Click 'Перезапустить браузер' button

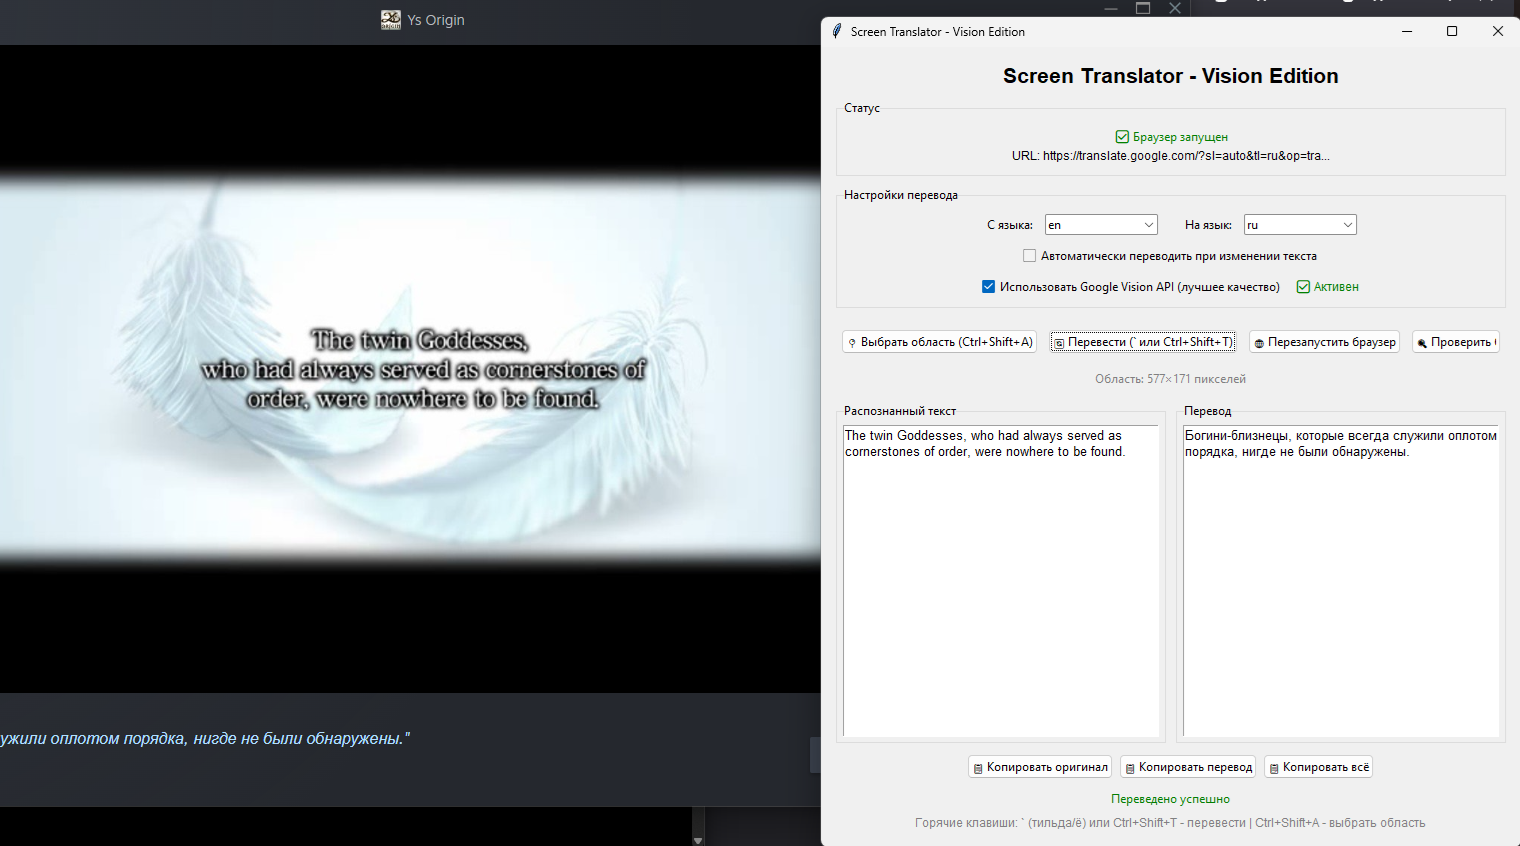[1324, 342]
